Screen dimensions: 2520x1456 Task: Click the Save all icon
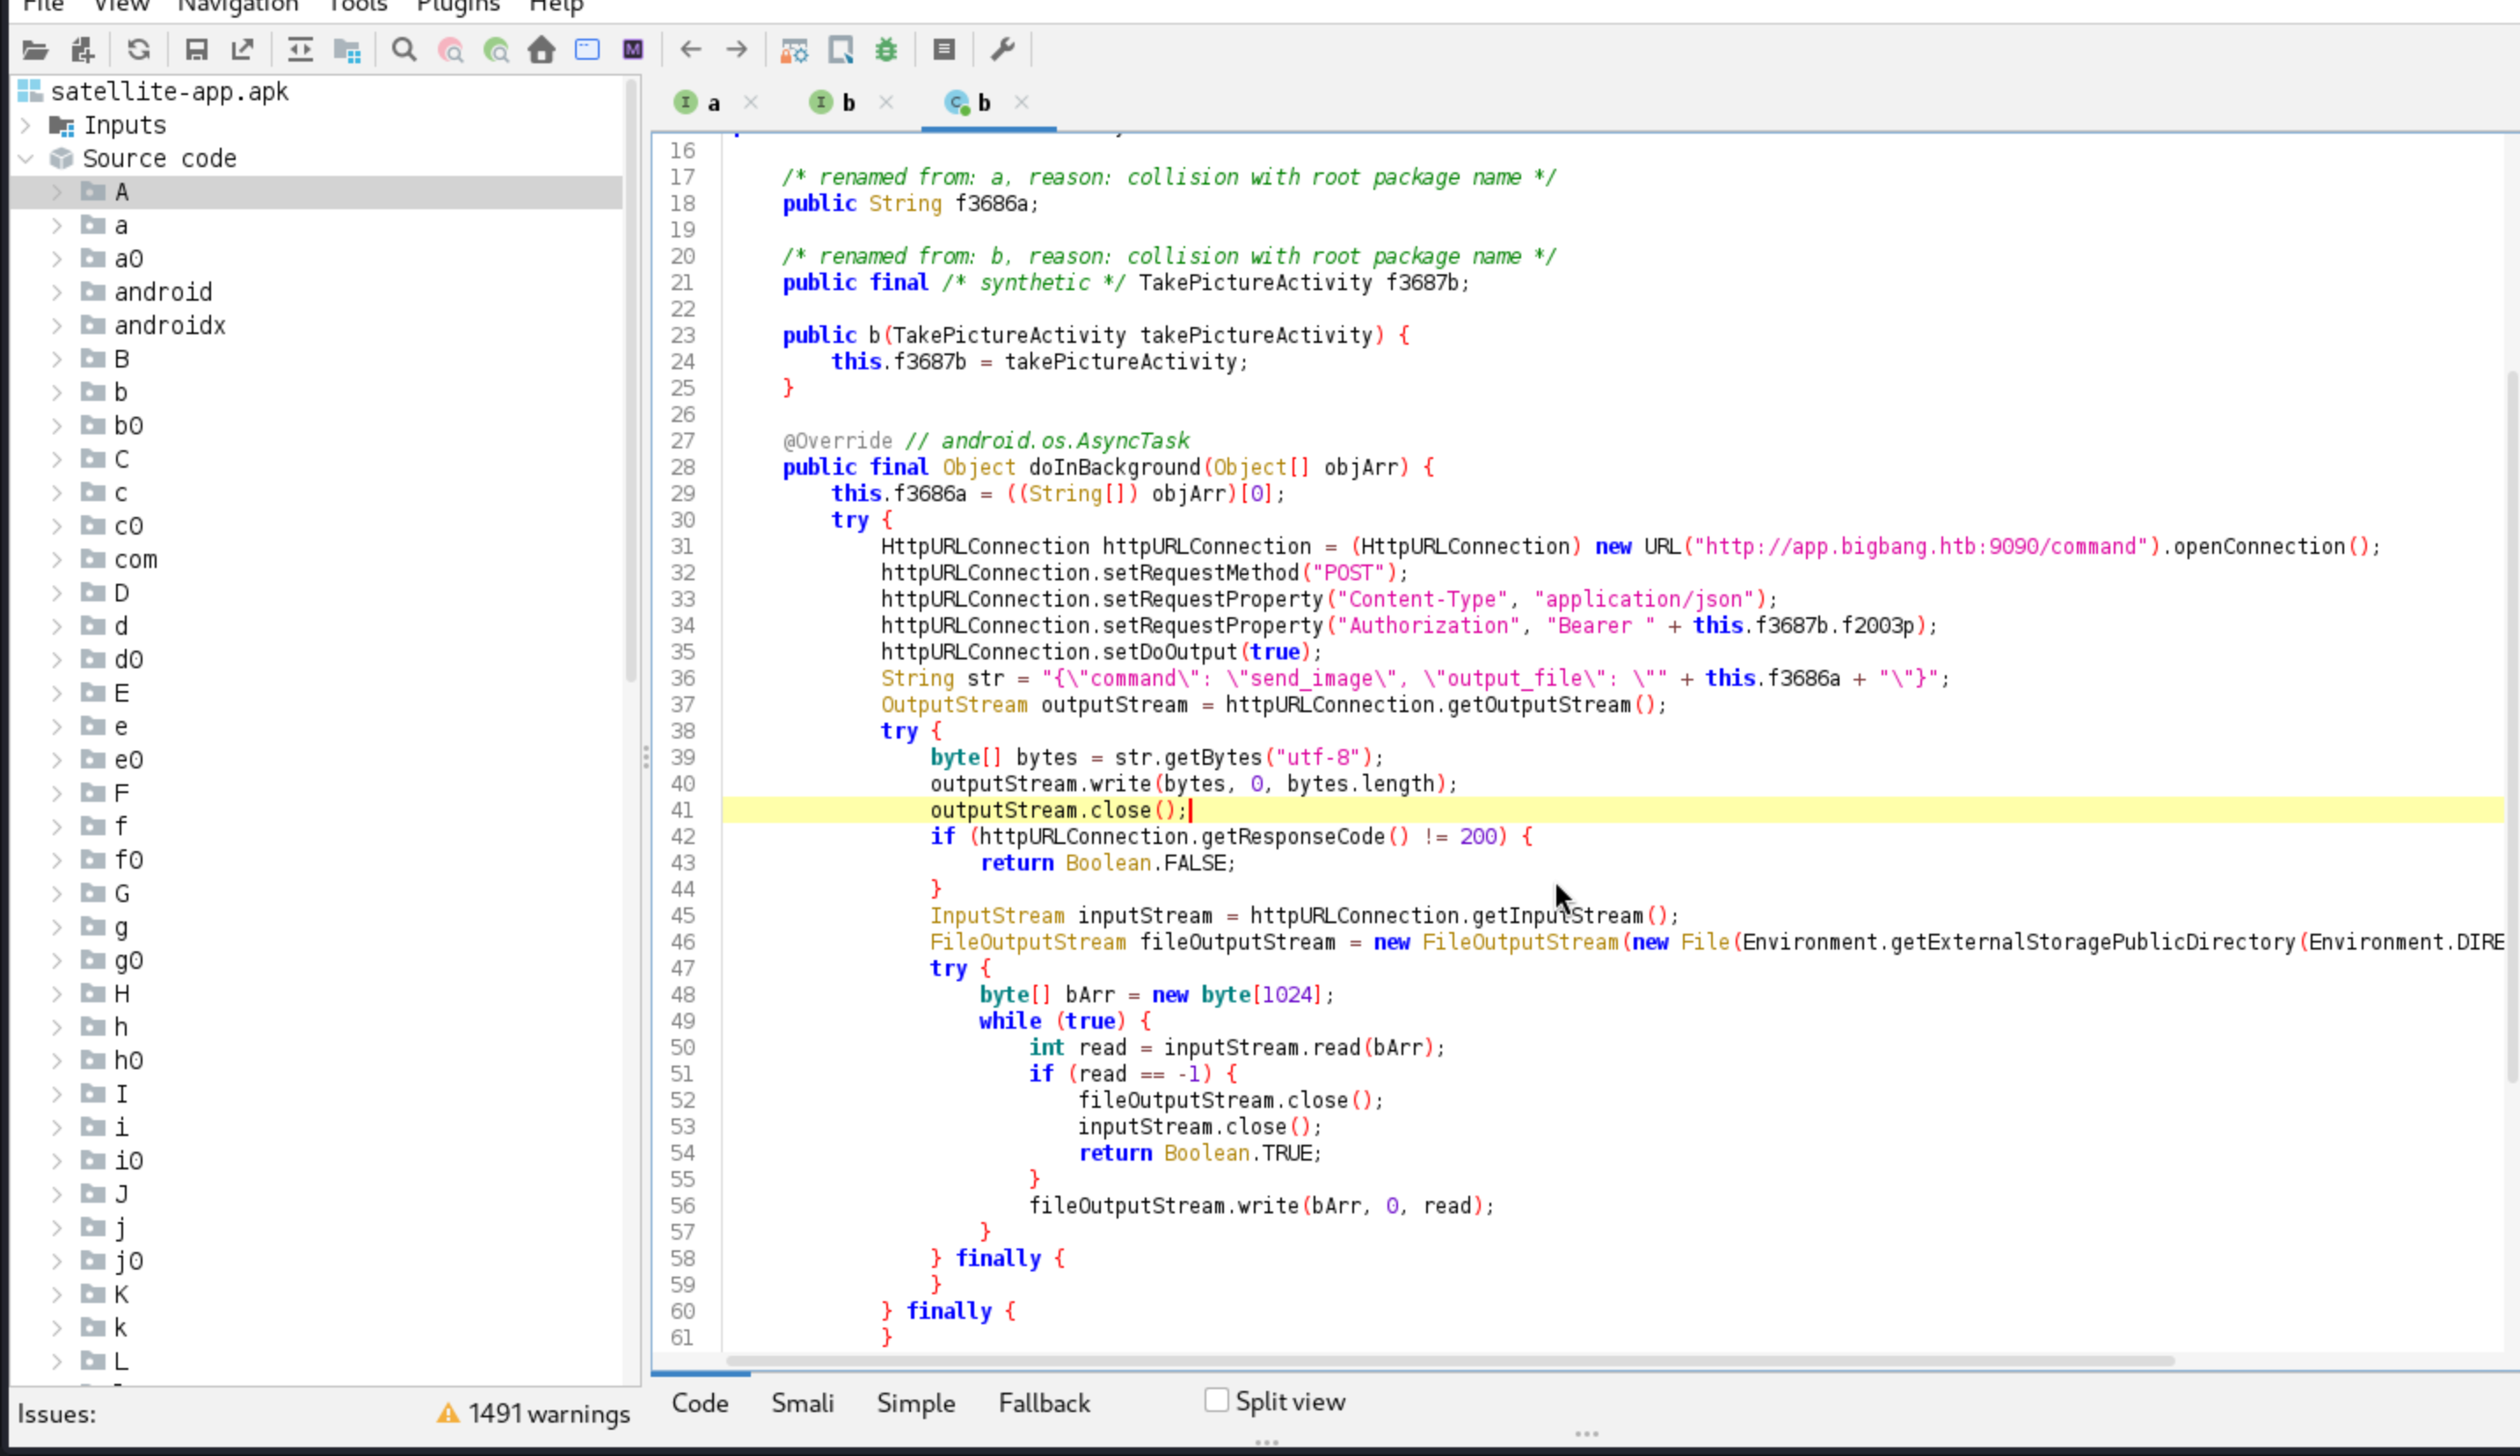point(196,49)
